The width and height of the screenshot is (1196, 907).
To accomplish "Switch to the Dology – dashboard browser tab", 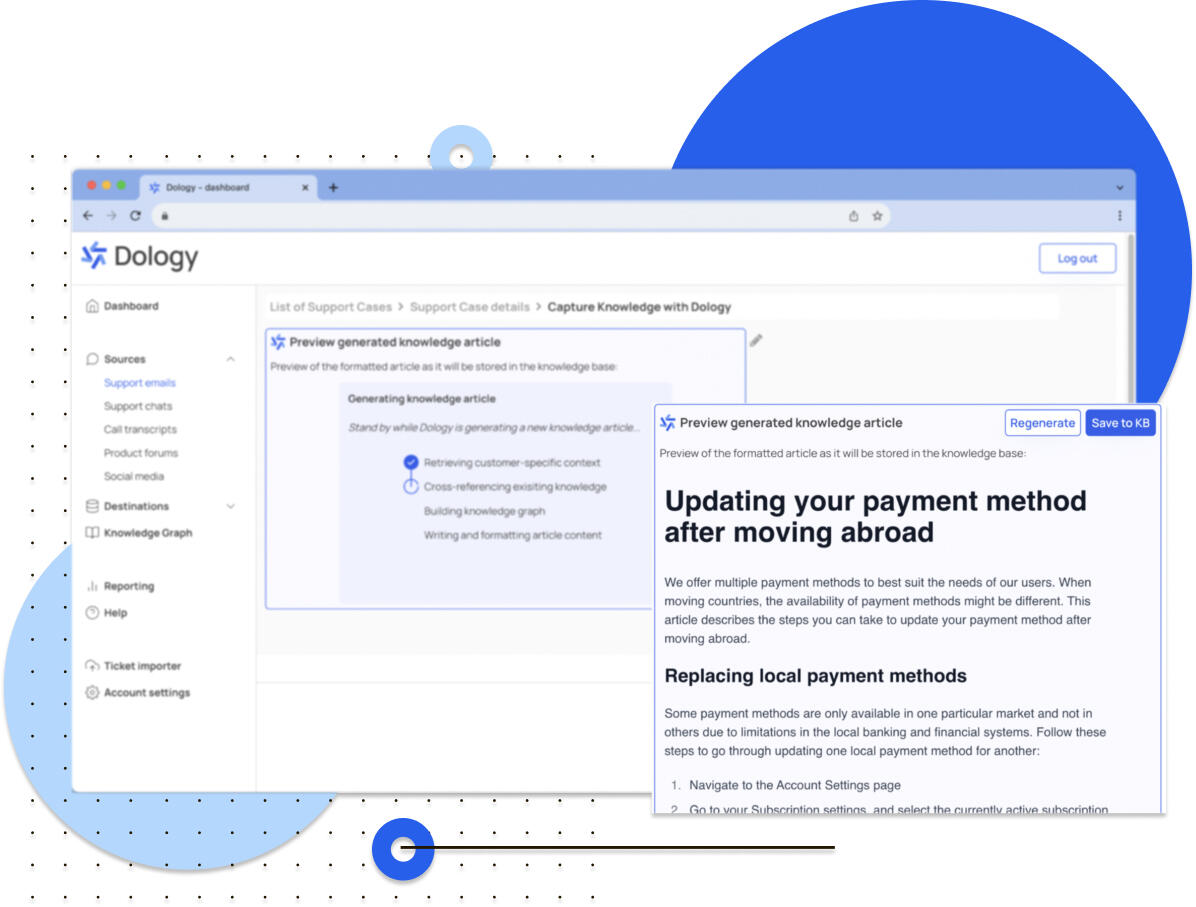I will tap(208, 188).
